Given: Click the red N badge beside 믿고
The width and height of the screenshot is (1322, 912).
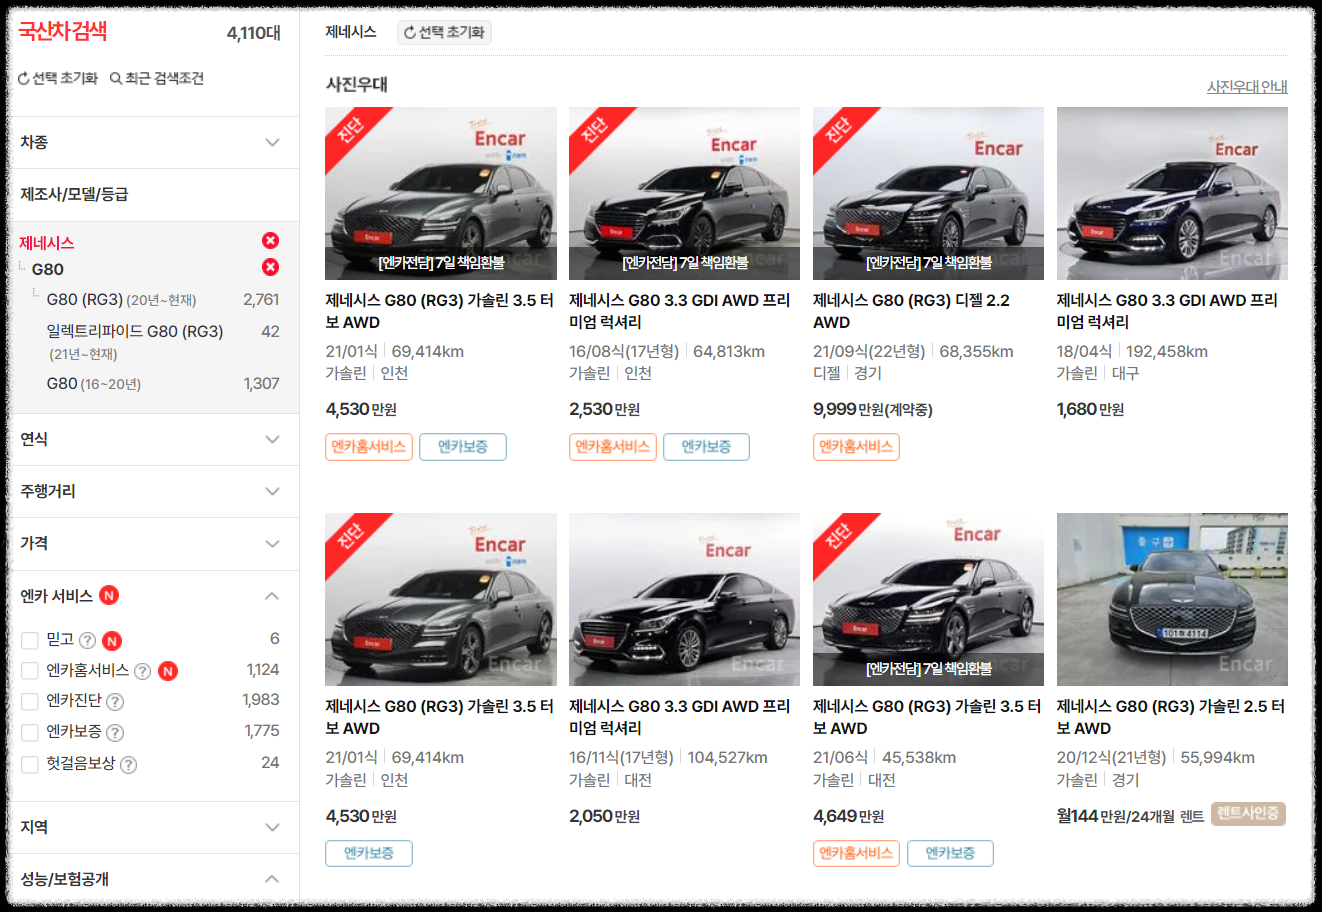Looking at the screenshot, I should (x=112, y=640).
